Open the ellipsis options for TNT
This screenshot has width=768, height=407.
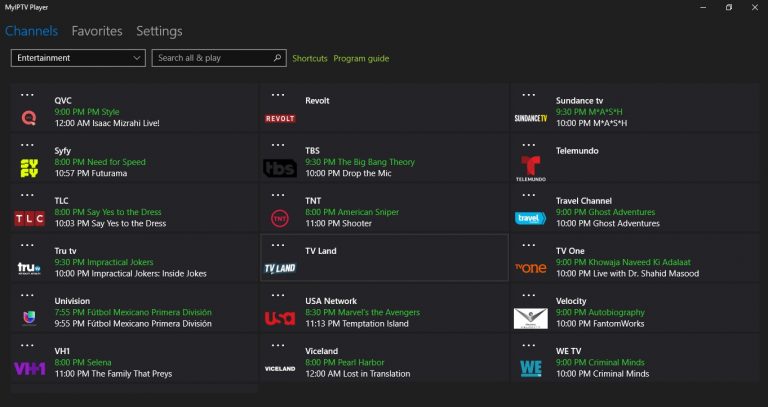pyautogui.click(x=278, y=195)
